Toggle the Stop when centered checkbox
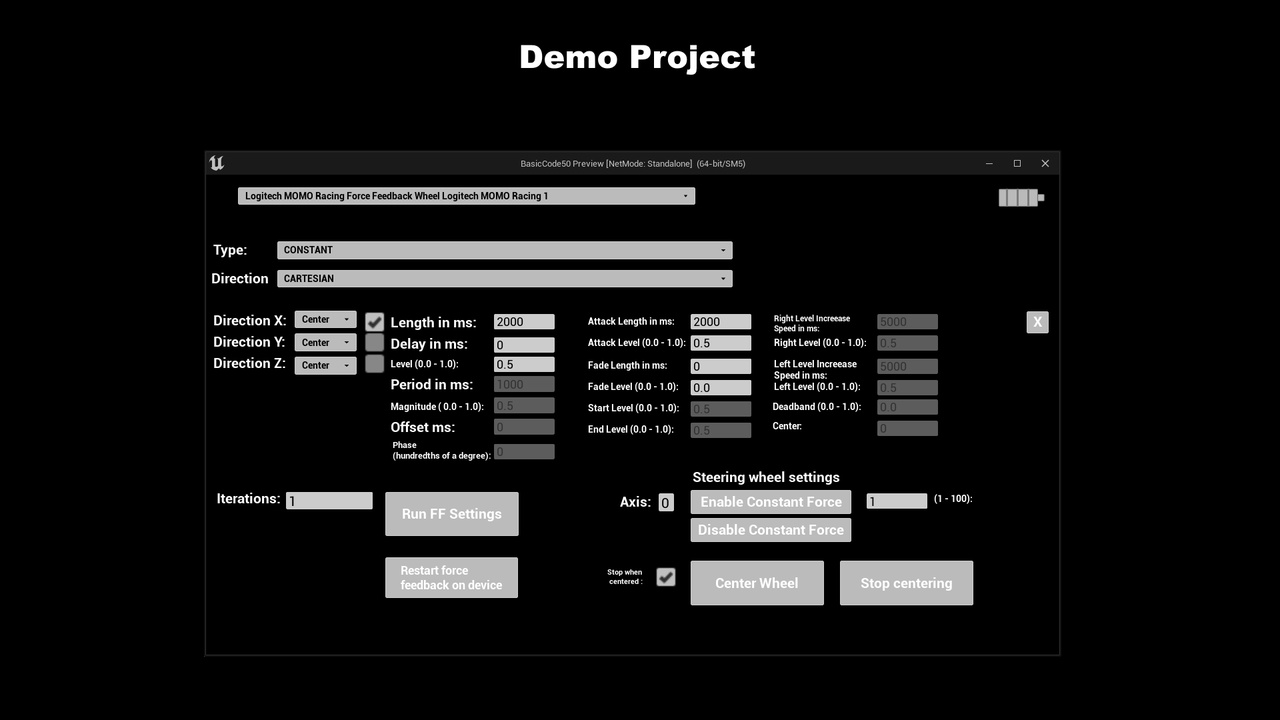 point(666,576)
